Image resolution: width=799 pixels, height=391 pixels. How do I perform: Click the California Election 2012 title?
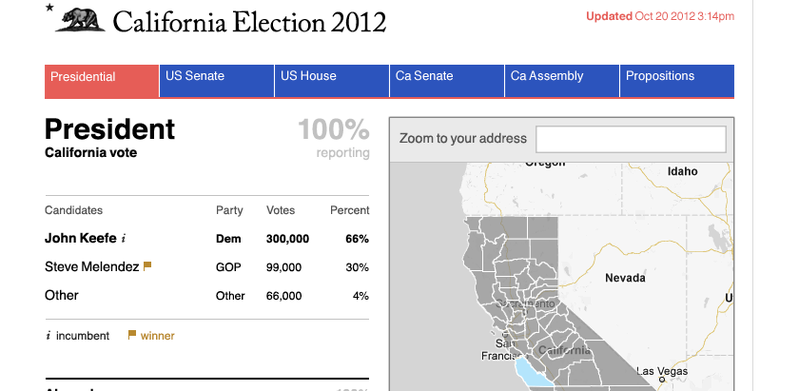point(249,22)
